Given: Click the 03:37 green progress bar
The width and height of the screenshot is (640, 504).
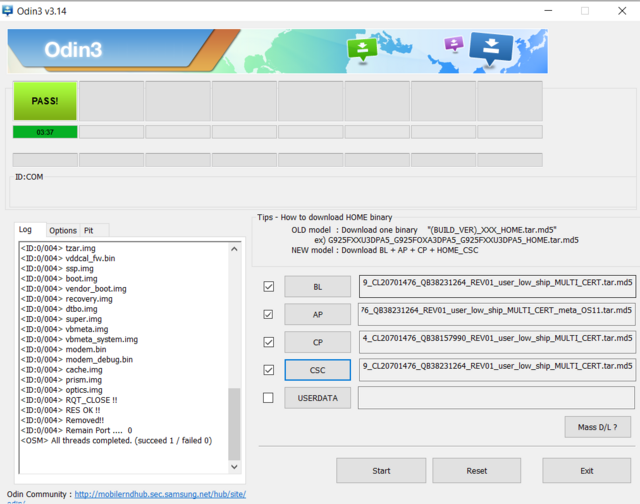Looking at the screenshot, I should pos(45,132).
